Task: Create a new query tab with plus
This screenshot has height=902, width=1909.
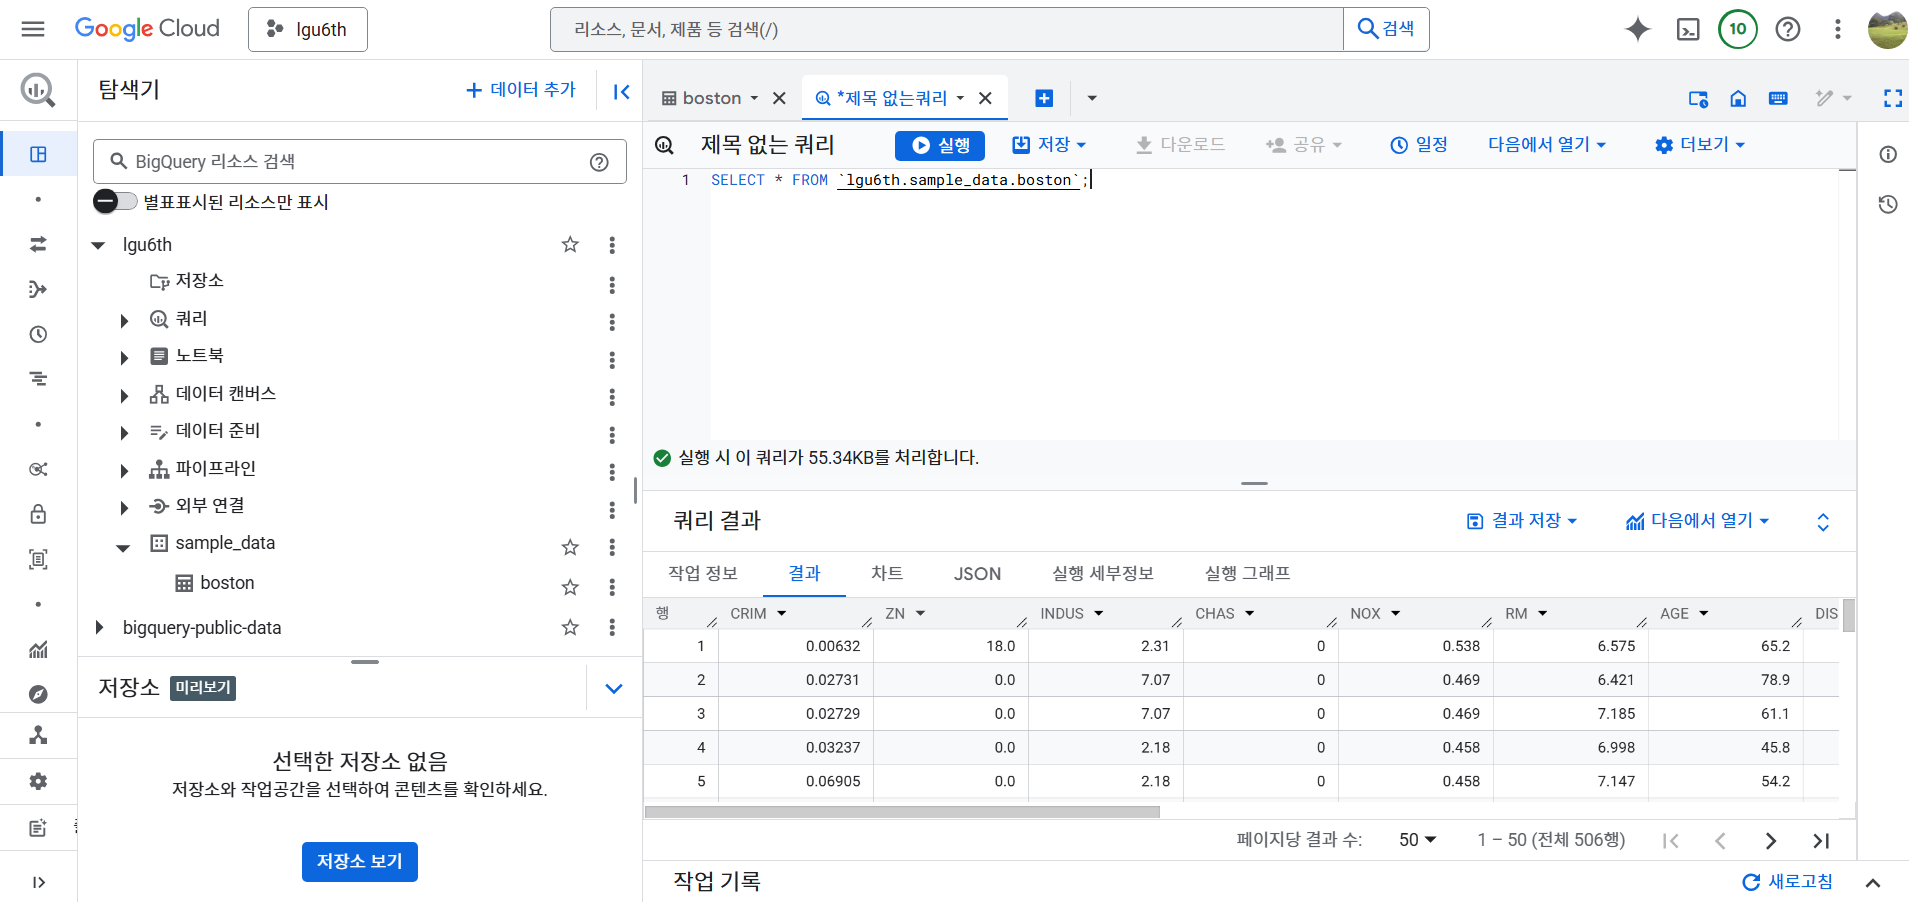Action: (x=1044, y=98)
